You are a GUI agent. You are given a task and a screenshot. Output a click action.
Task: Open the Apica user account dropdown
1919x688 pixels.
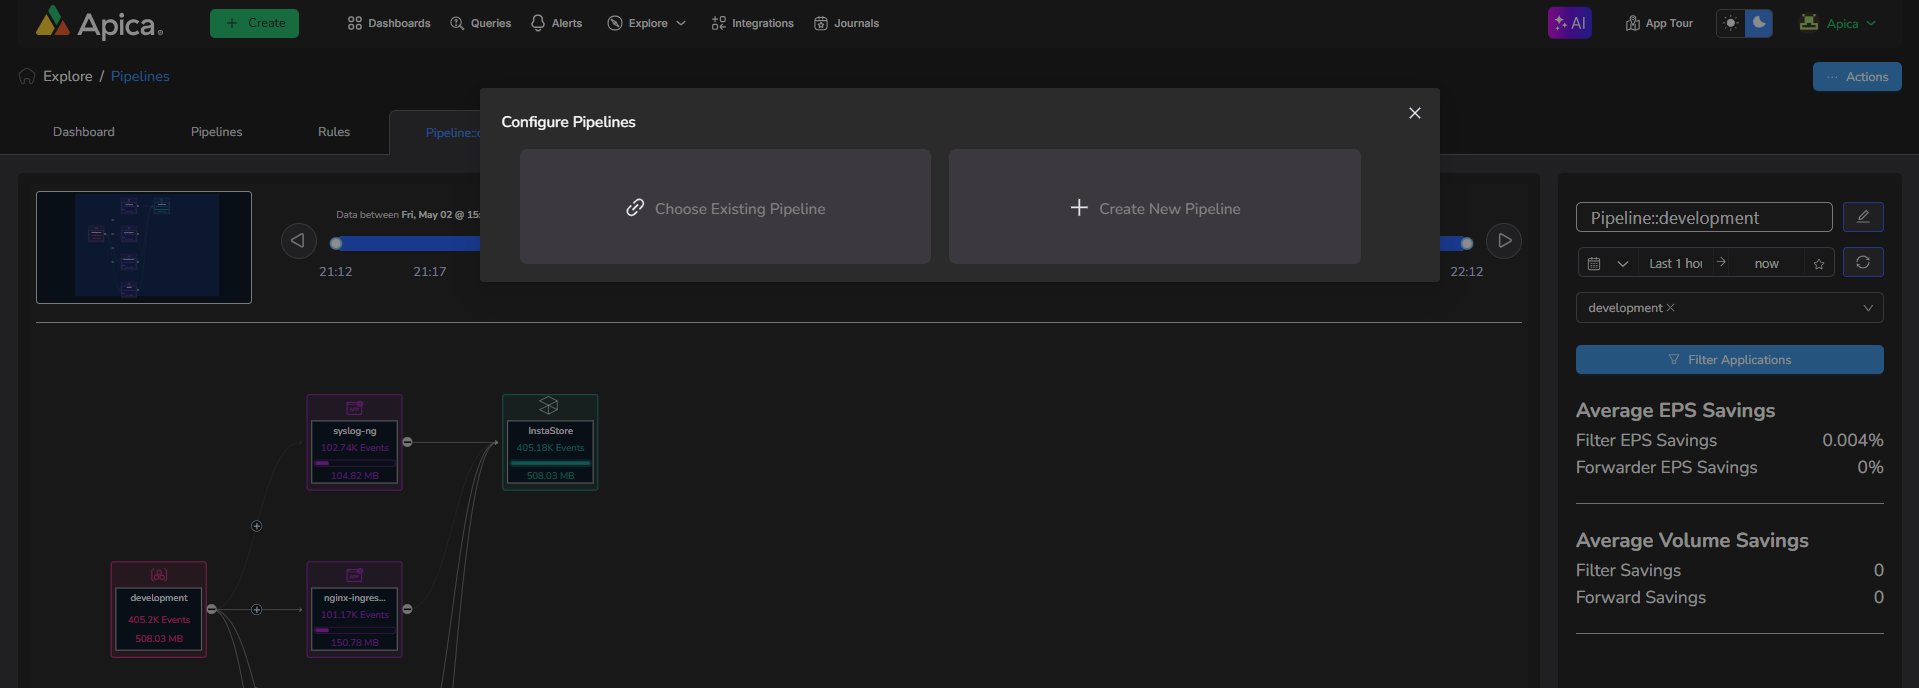click(1838, 23)
